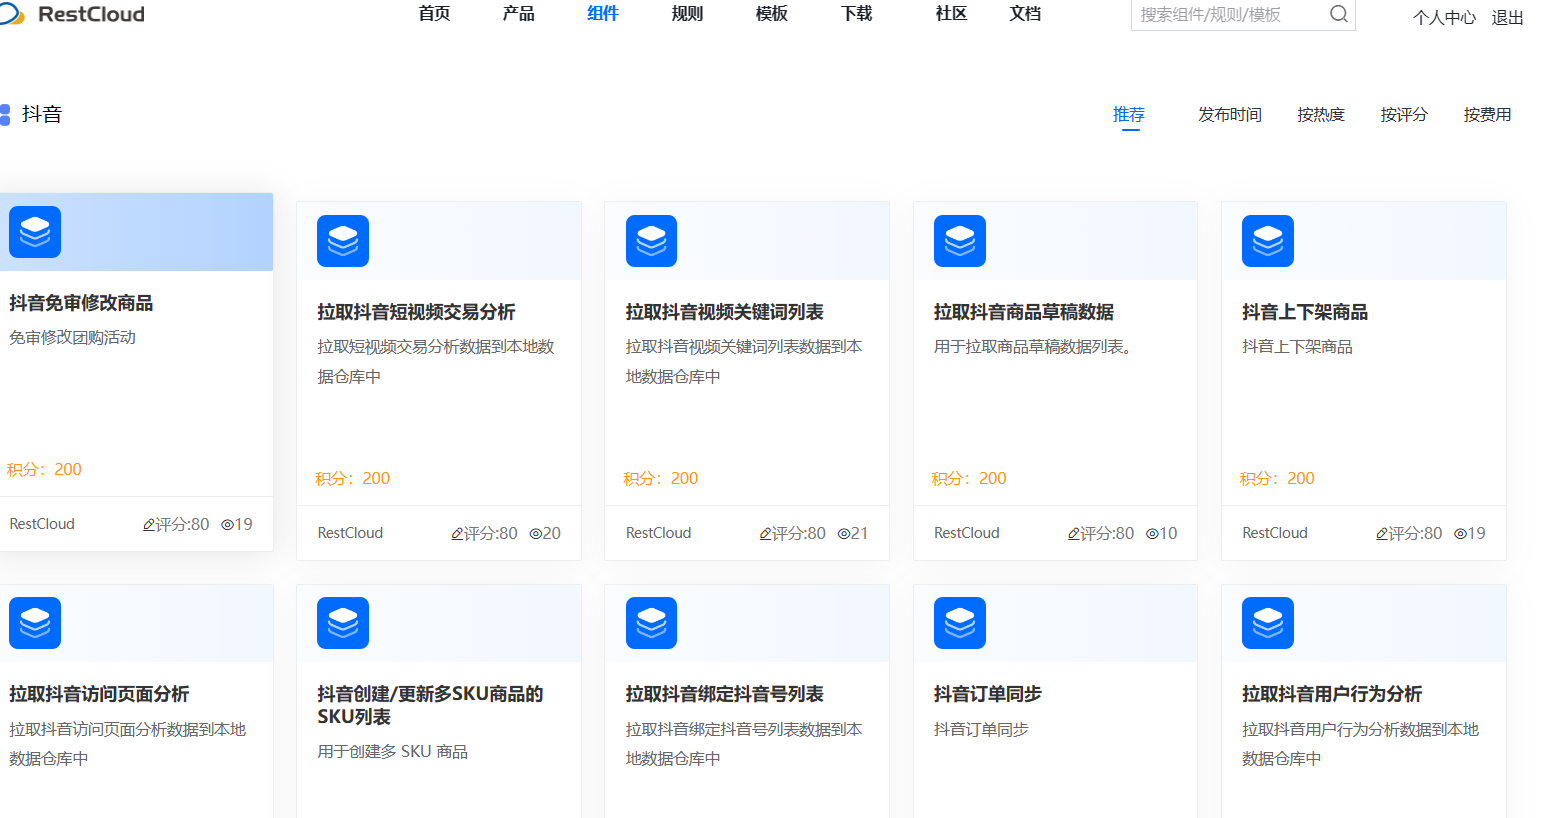Open the 下载 menu item
Viewport: 1558px width, 818px height.
point(857,13)
